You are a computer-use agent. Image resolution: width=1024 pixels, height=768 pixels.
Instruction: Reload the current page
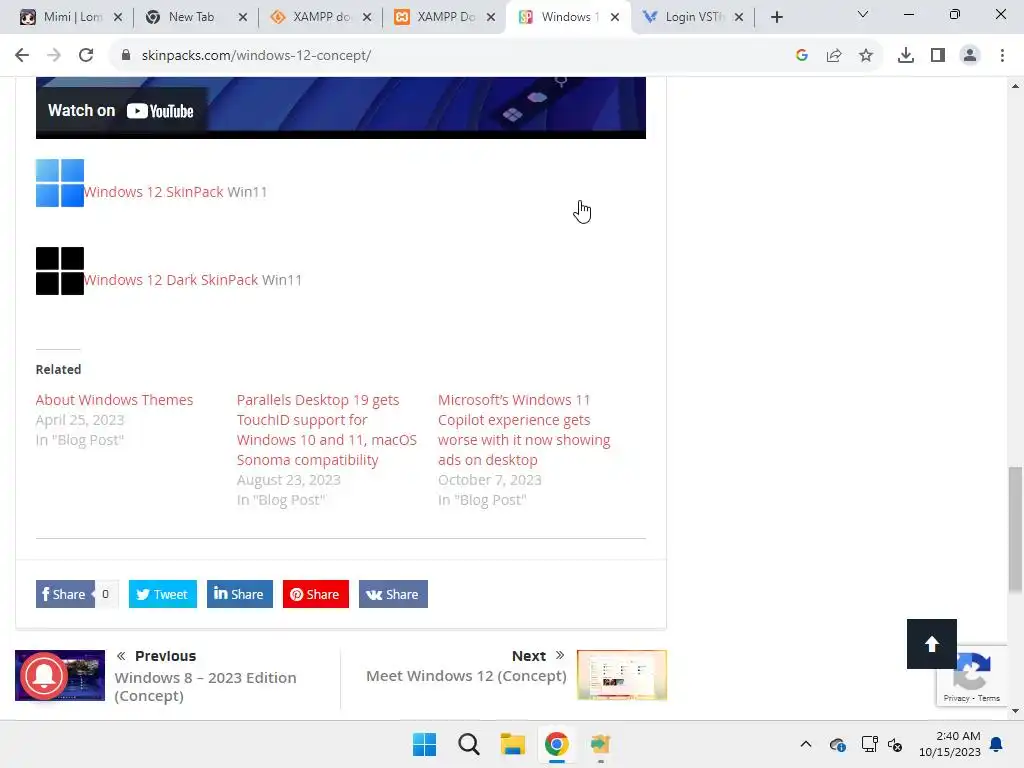(86, 56)
